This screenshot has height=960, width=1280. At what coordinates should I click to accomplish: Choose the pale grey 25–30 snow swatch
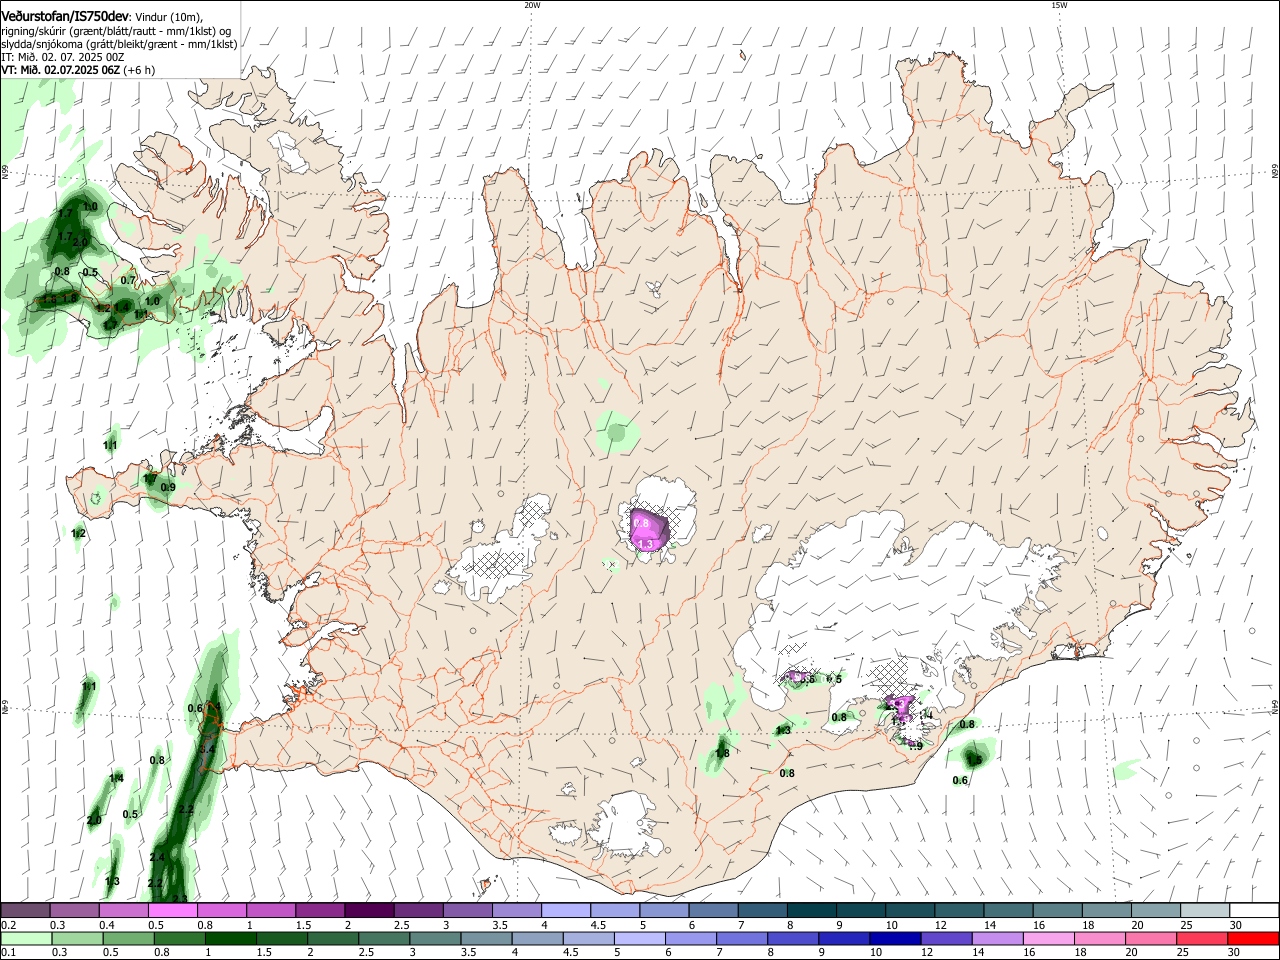click(1204, 910)
